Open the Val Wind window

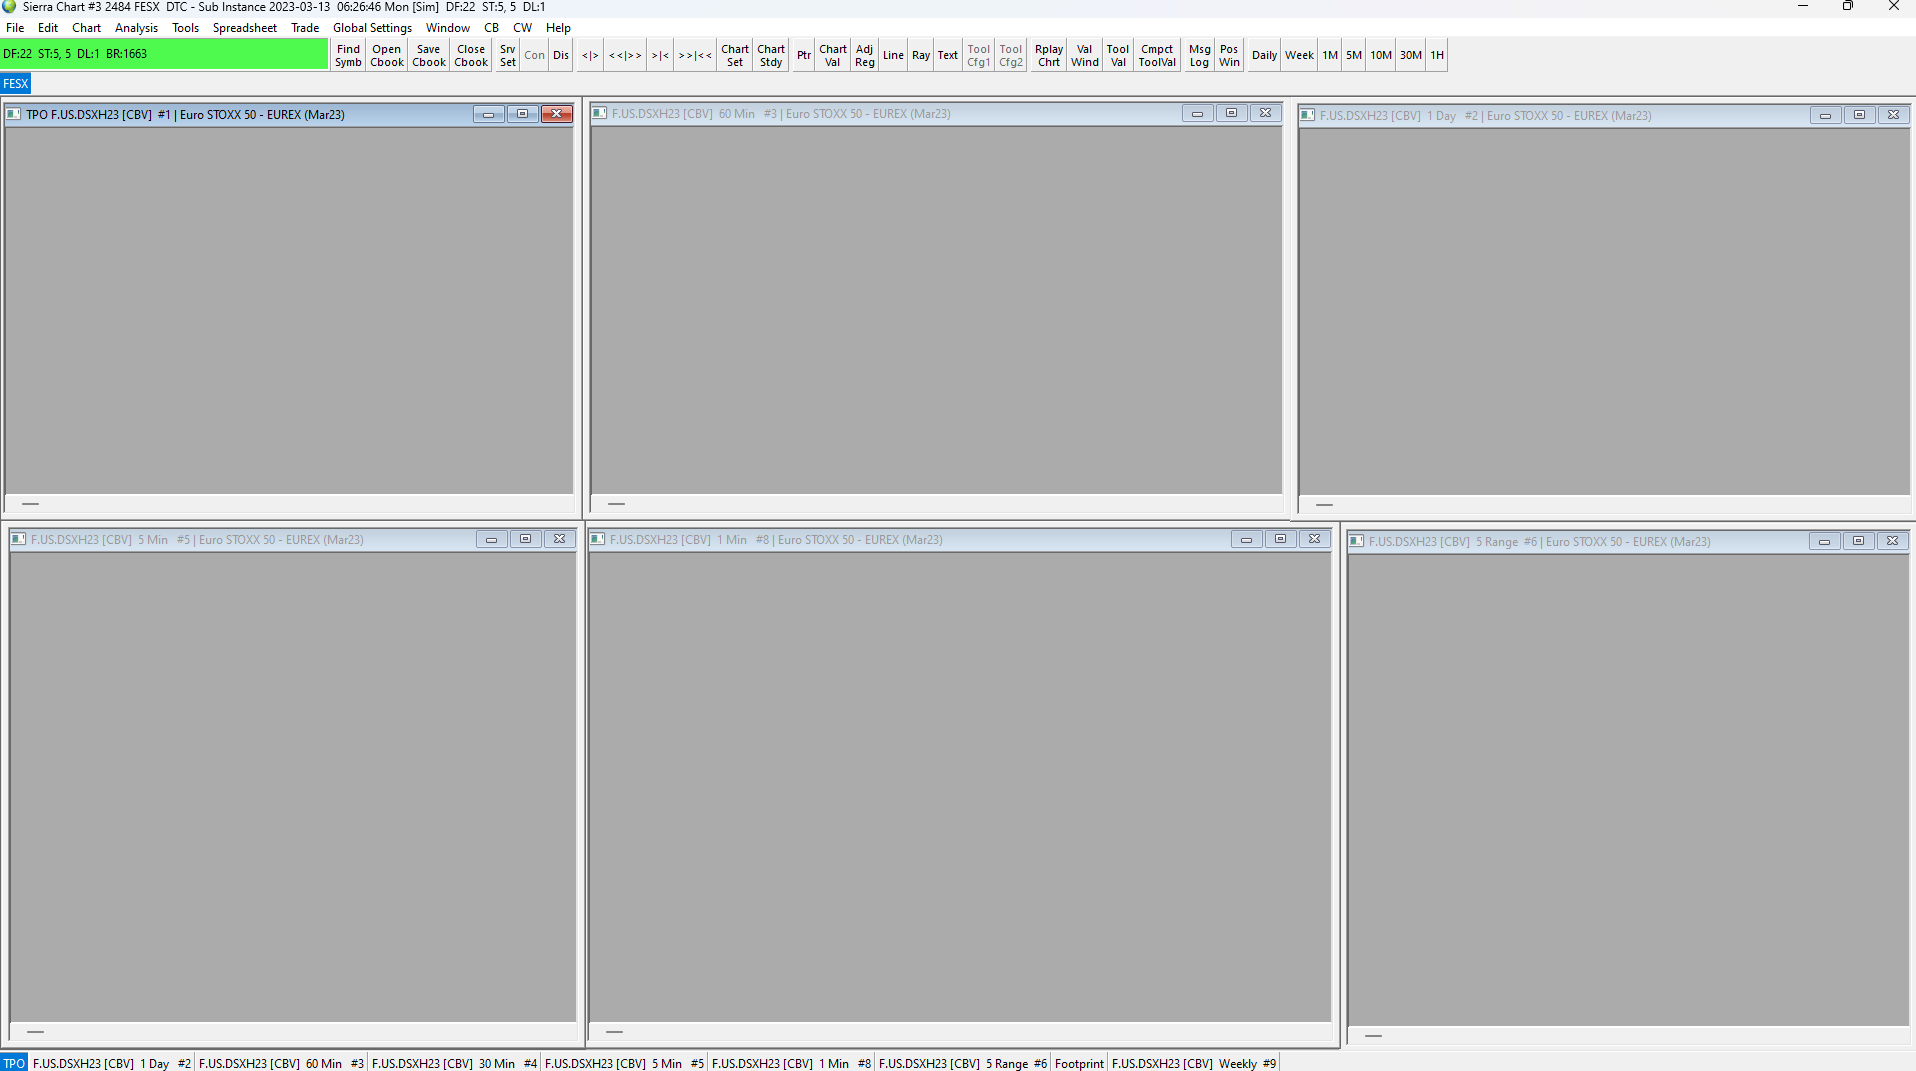tap(1085, 55)
